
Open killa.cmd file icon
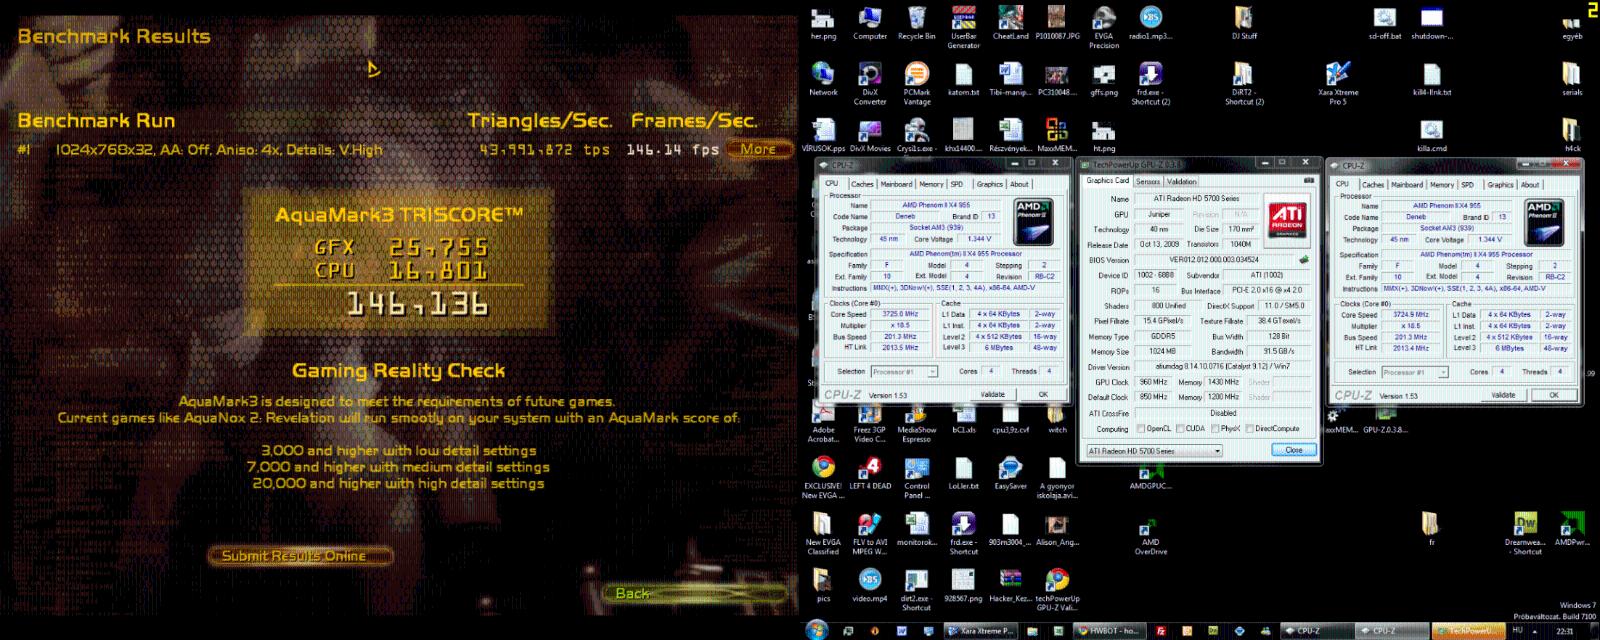1431,135
